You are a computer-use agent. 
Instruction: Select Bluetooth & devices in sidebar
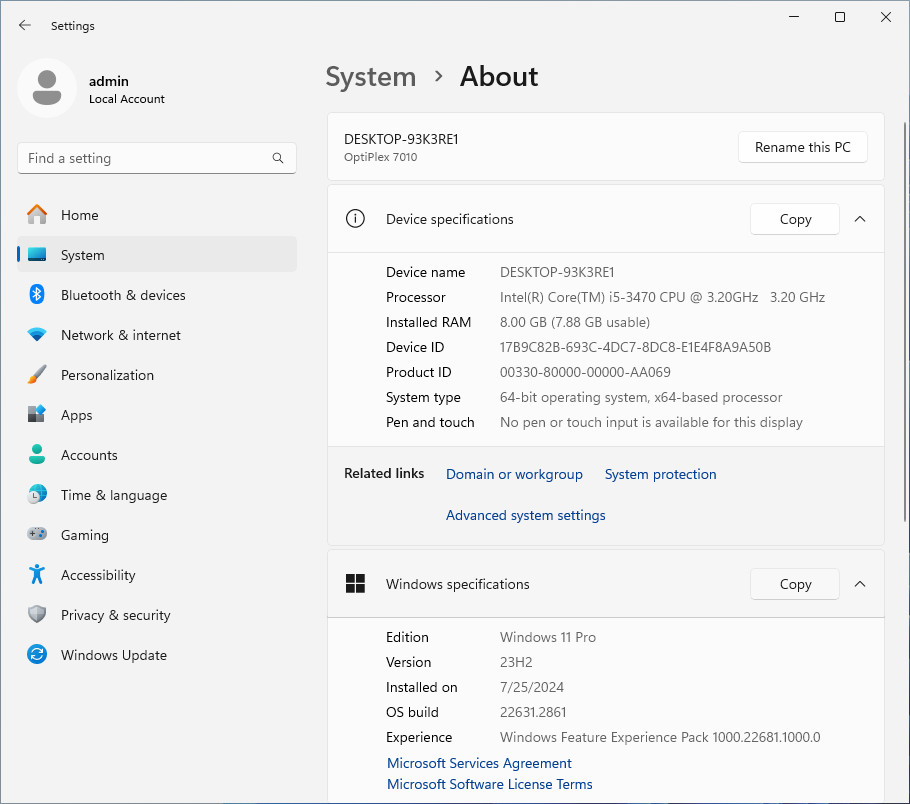157,295
